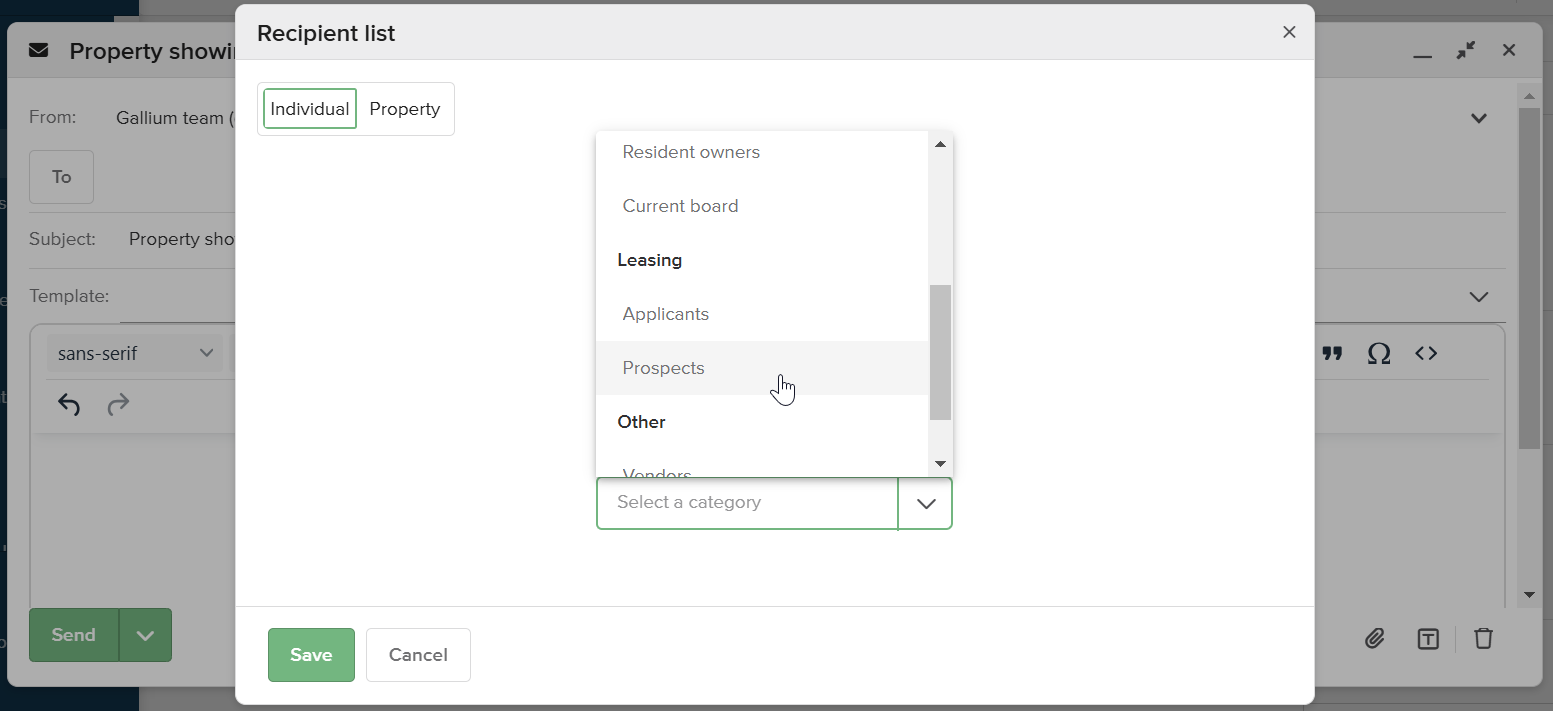Click the To button in the email window
Screen dimensions: 1553x711
coord(62,177)
